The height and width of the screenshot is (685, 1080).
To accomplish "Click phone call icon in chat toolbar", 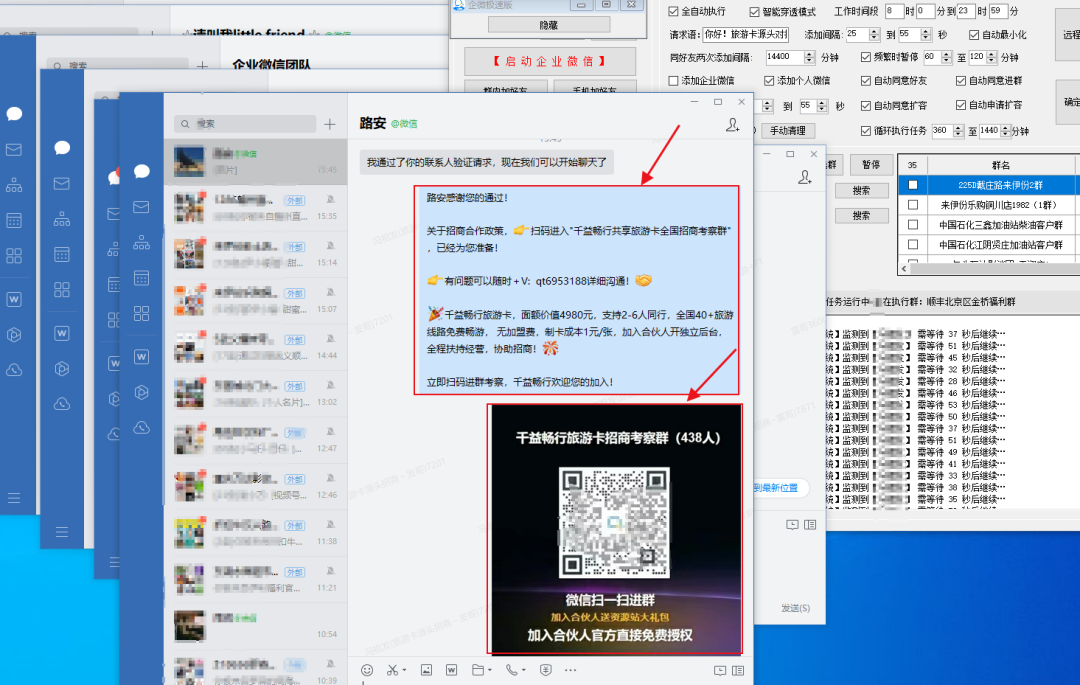I will coord(511,670).
